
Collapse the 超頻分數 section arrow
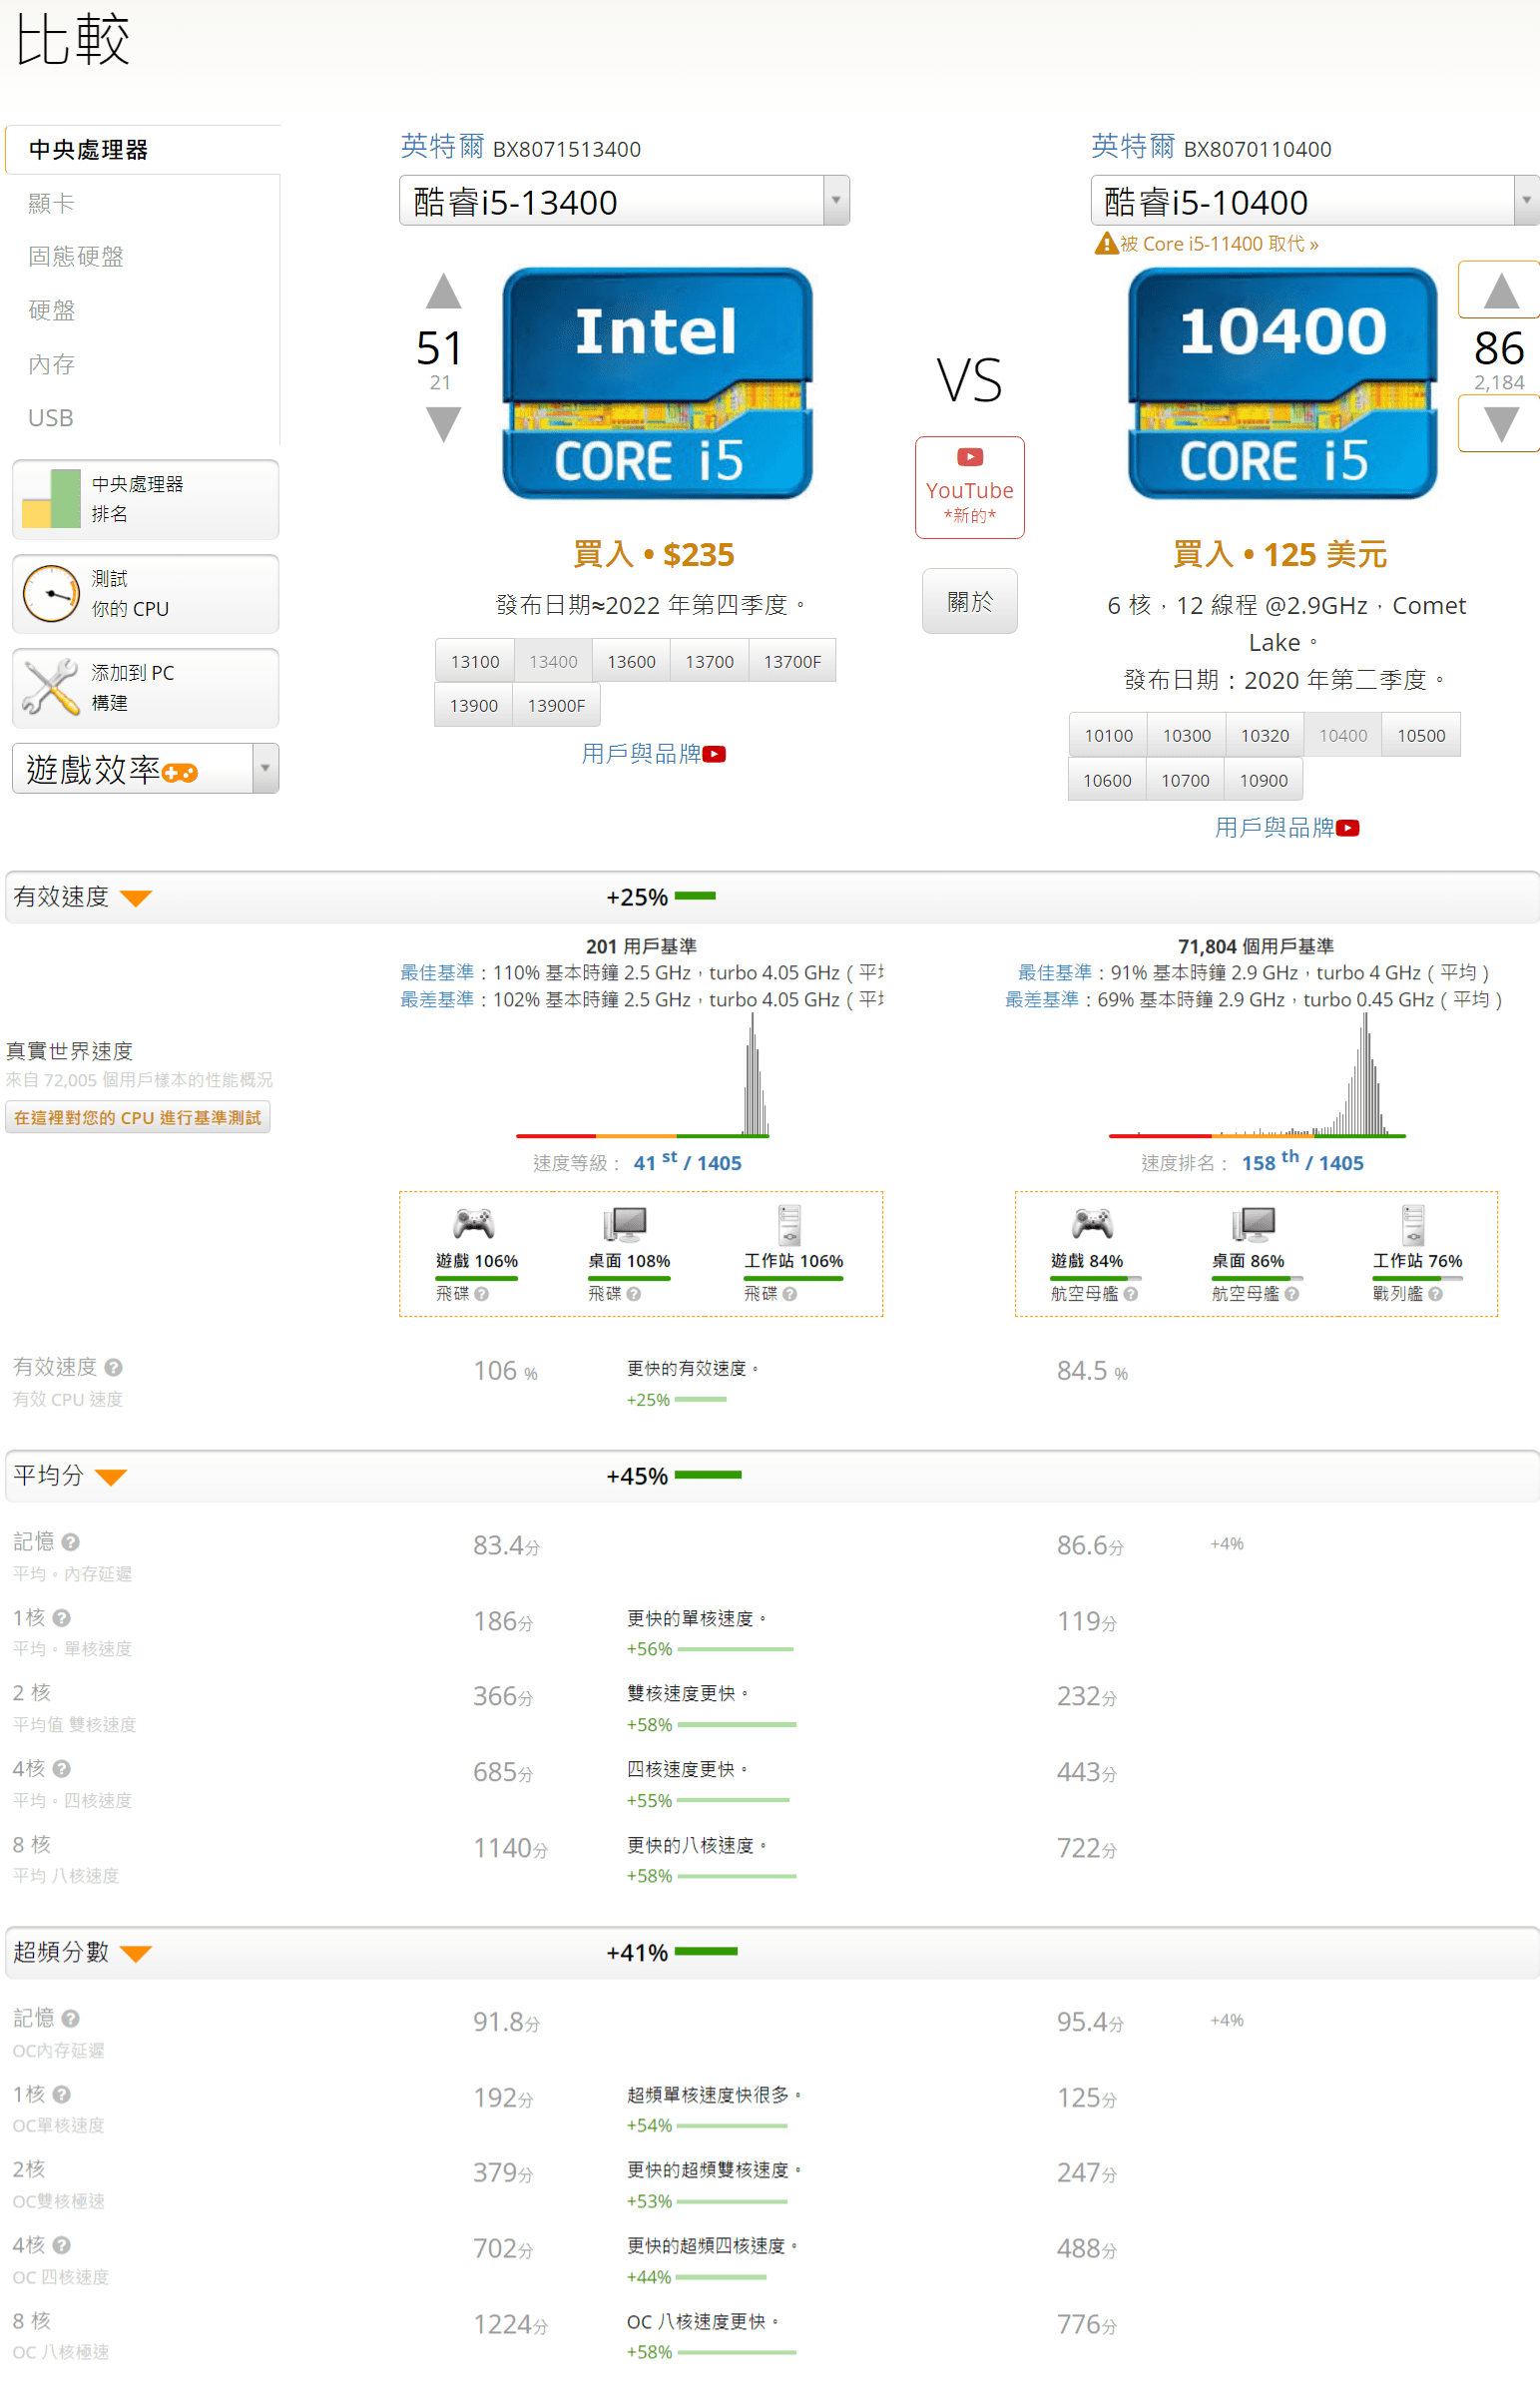coord(135,1953)
